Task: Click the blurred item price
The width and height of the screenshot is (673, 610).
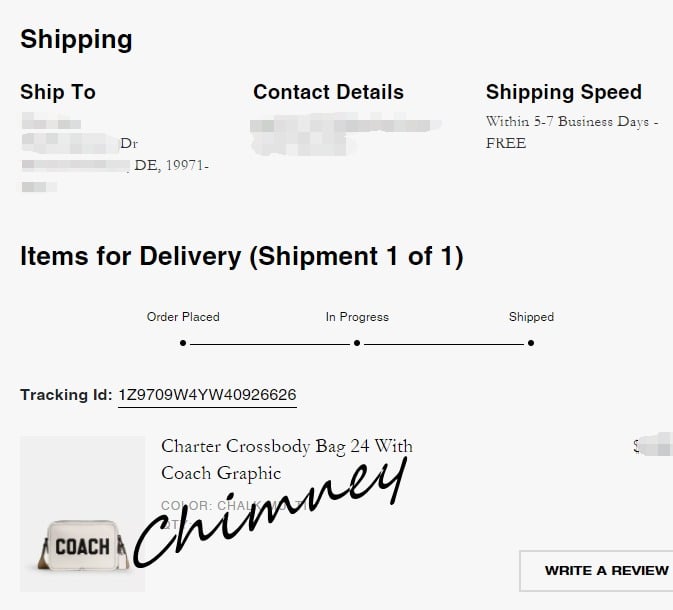Action: point(653,446)
